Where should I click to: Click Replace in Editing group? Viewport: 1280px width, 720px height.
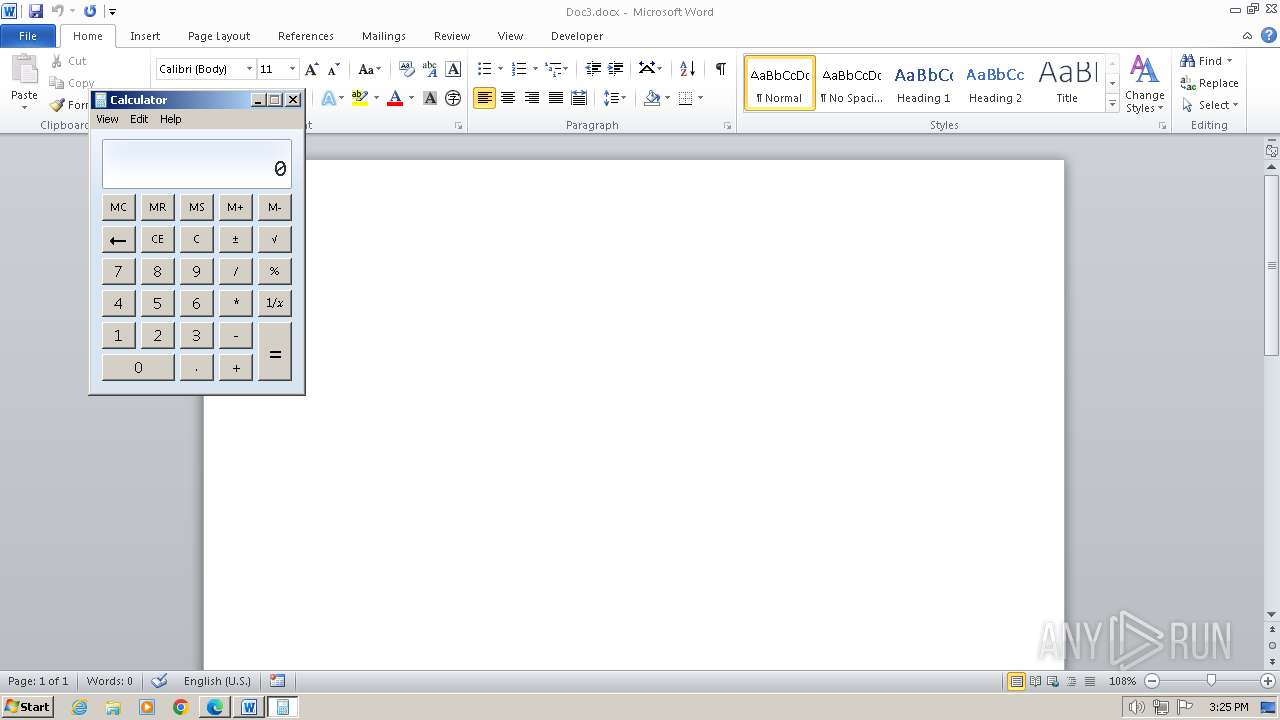tap(1209, 83)
